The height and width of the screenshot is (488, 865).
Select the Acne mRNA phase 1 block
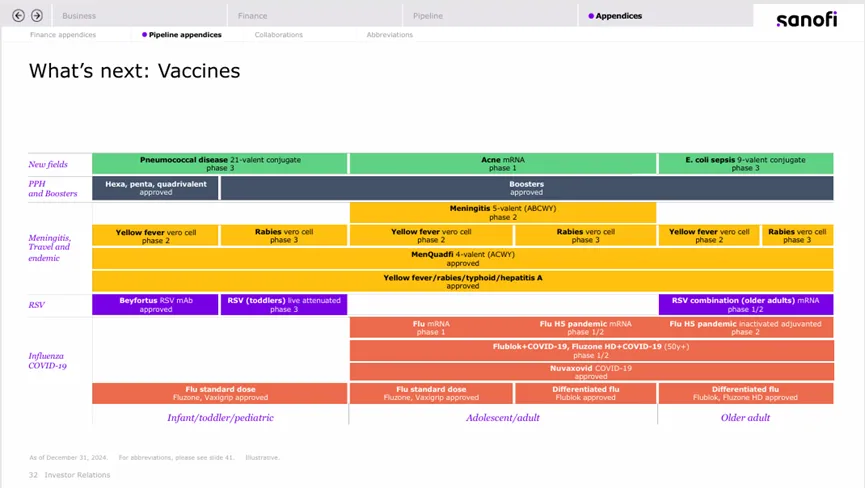503,163
